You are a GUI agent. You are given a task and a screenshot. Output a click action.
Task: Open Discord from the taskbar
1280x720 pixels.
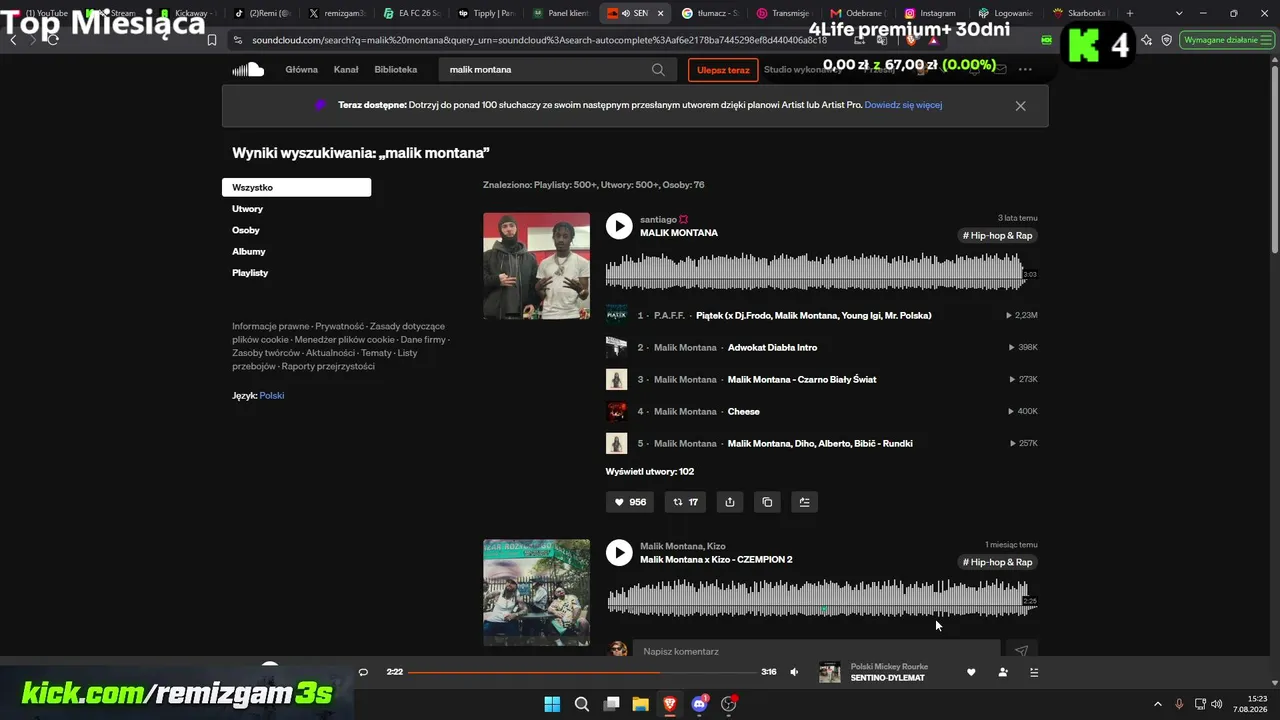(699, 704)
